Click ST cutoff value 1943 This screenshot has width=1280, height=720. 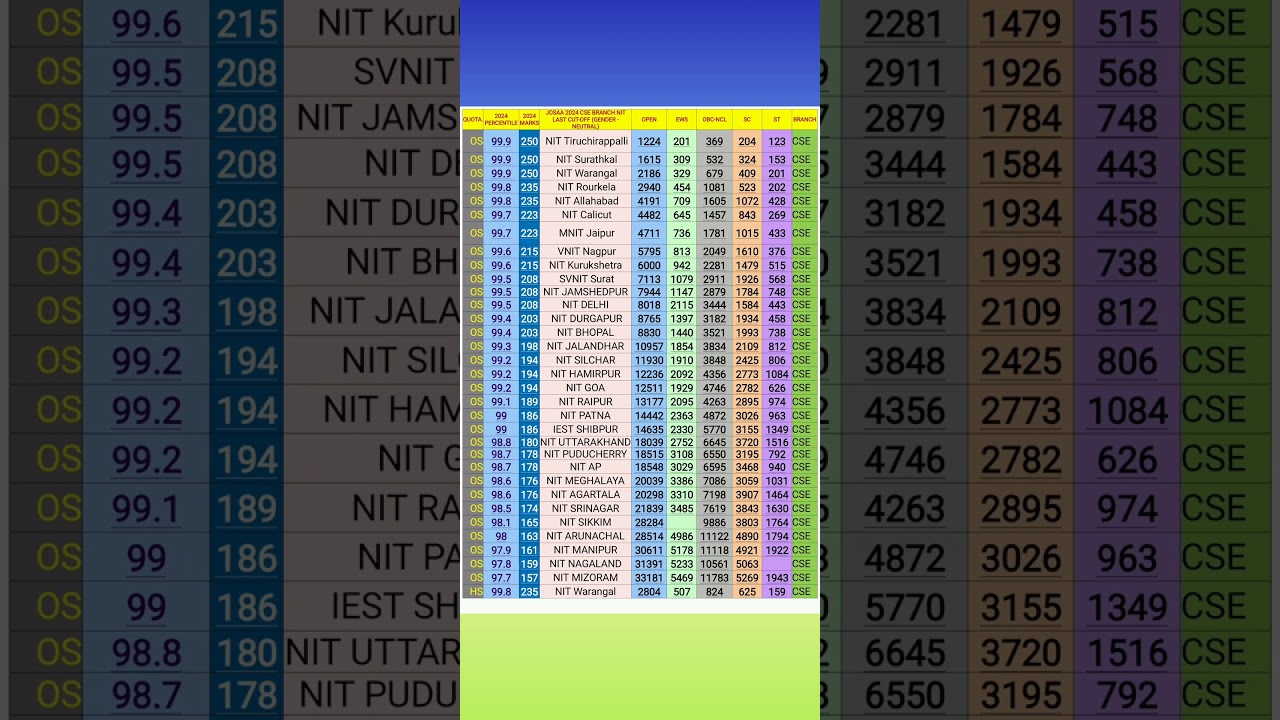tap(777, 578)
